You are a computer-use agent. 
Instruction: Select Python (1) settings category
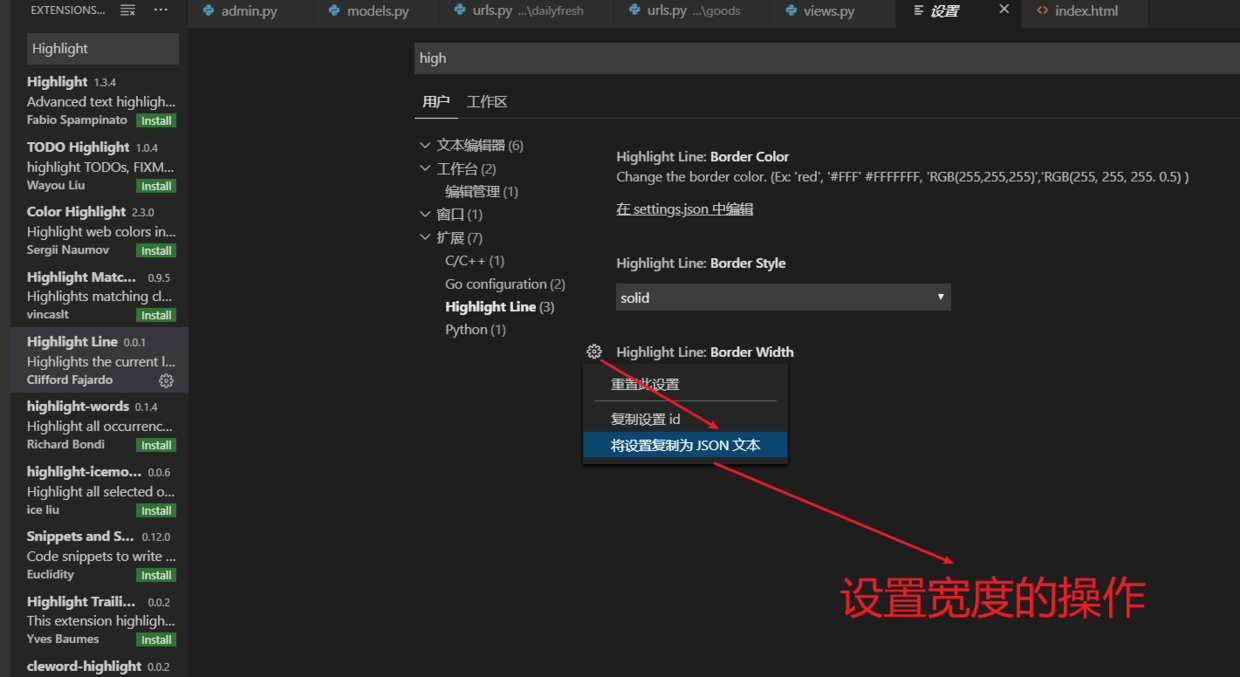pos(475,329)
